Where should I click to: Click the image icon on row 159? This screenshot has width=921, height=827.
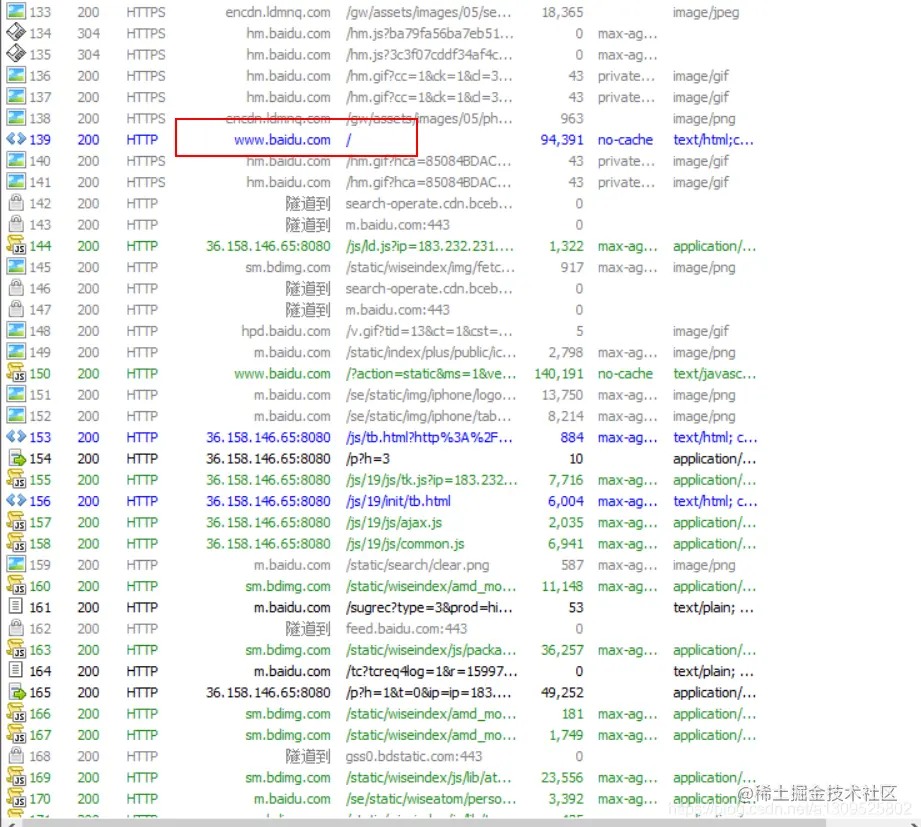pyautogui.click(x=16, y=564)
